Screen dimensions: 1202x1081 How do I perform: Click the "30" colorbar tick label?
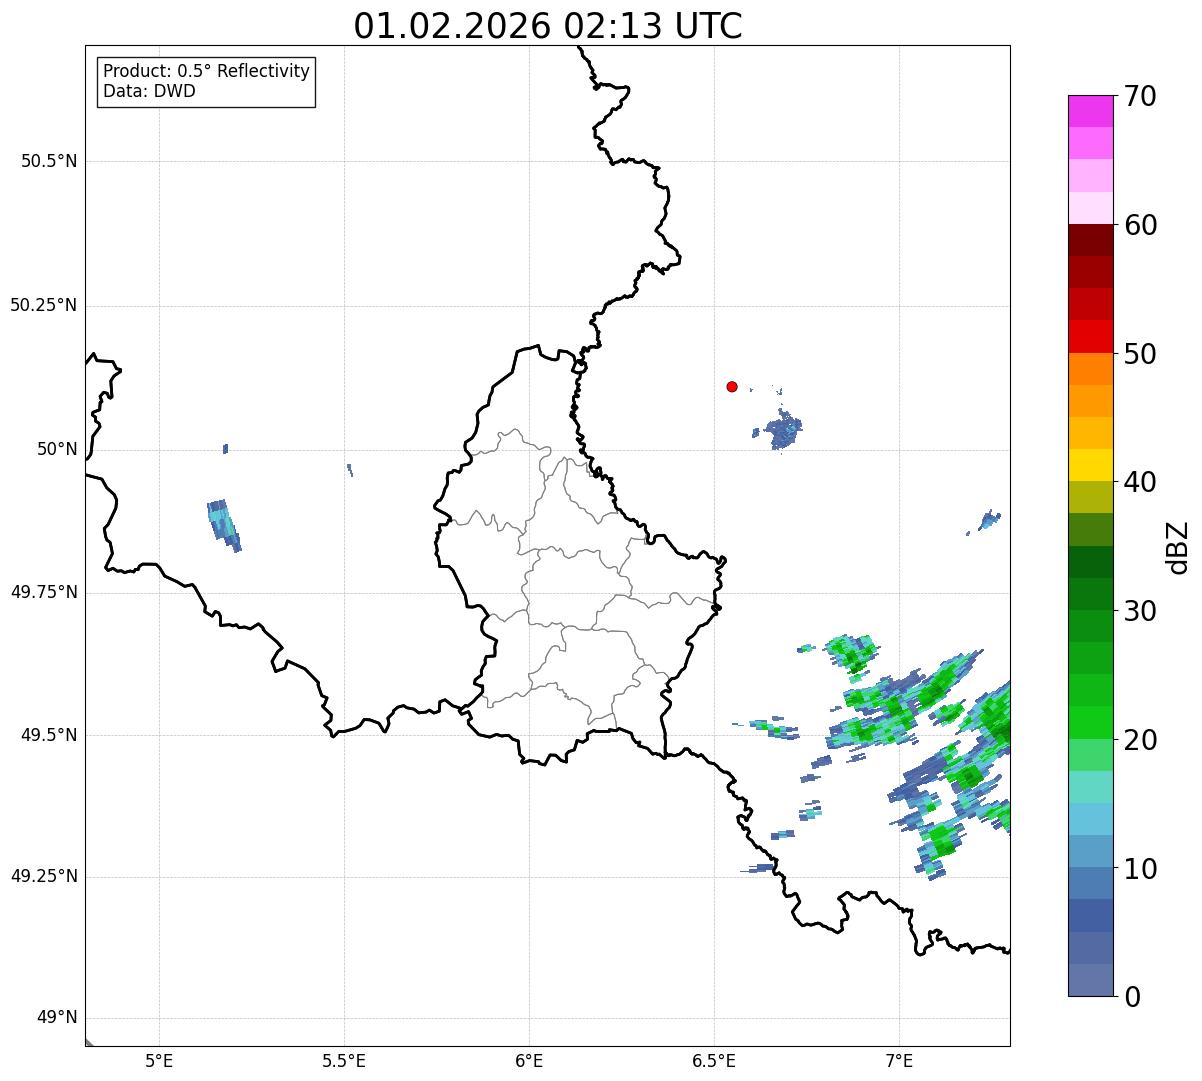(x=1140, y=611)
